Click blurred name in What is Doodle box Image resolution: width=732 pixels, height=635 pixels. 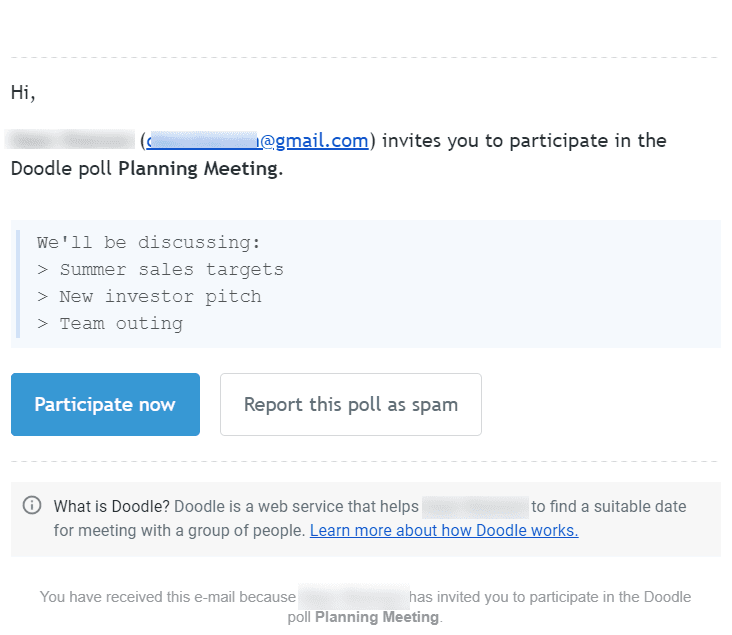(x=475, y=507)
